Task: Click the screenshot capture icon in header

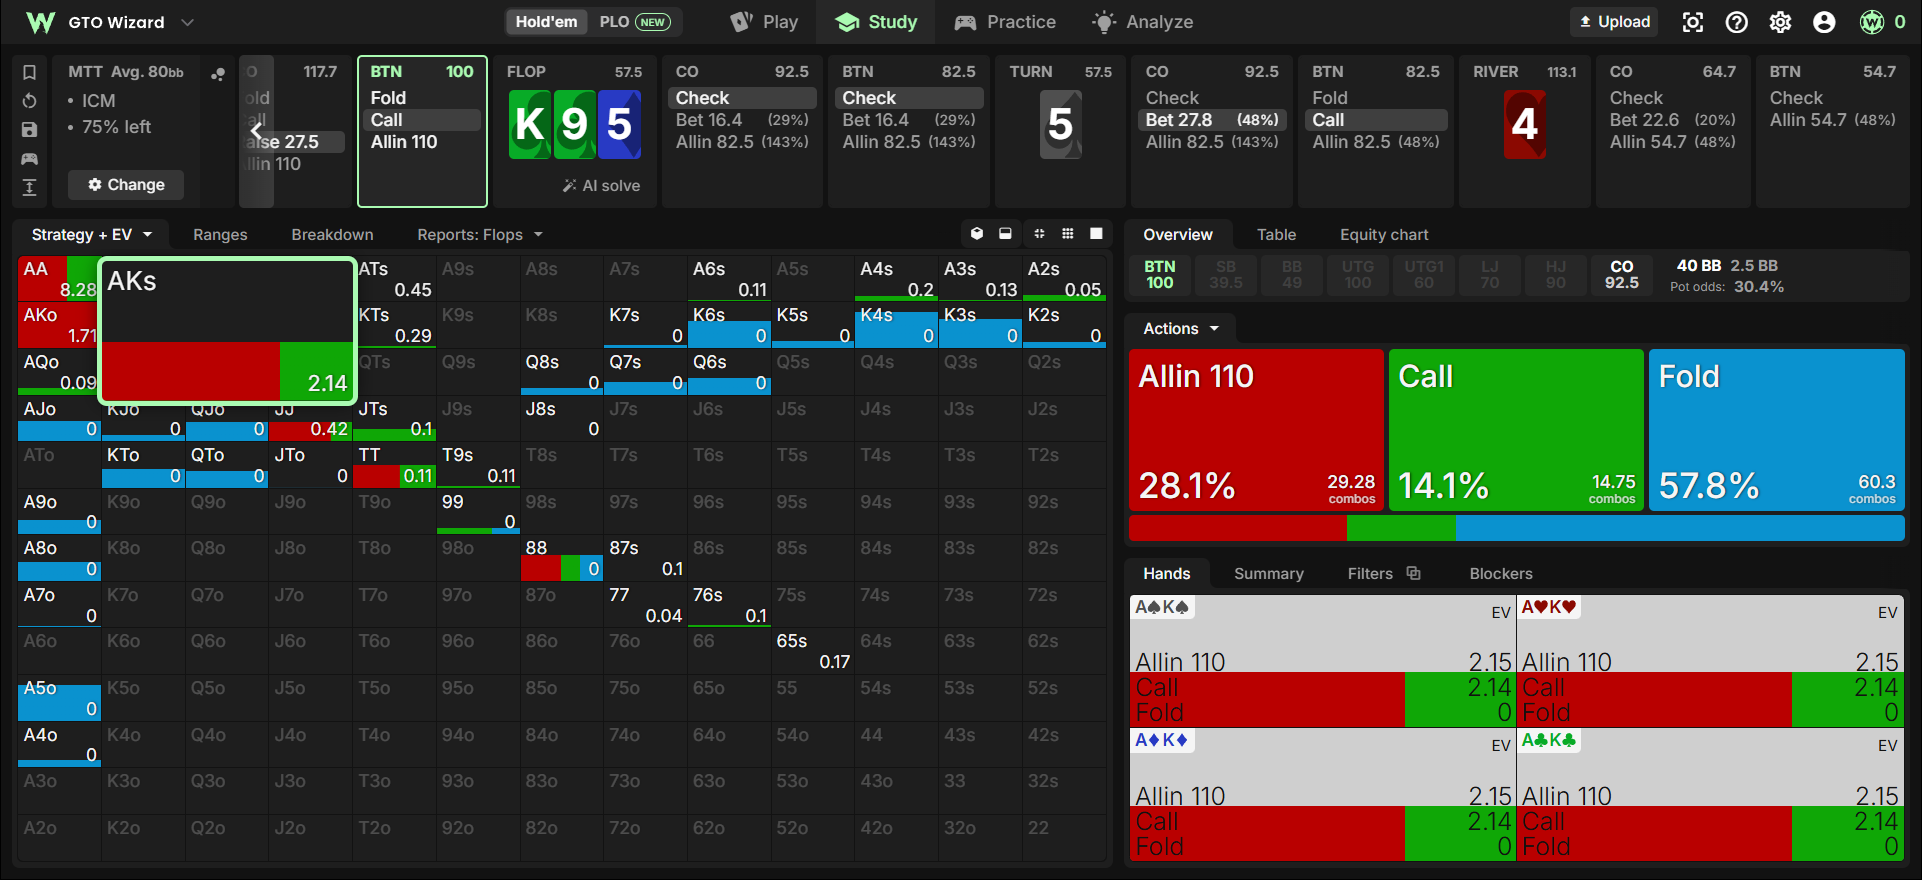Action: [1693, 22]
